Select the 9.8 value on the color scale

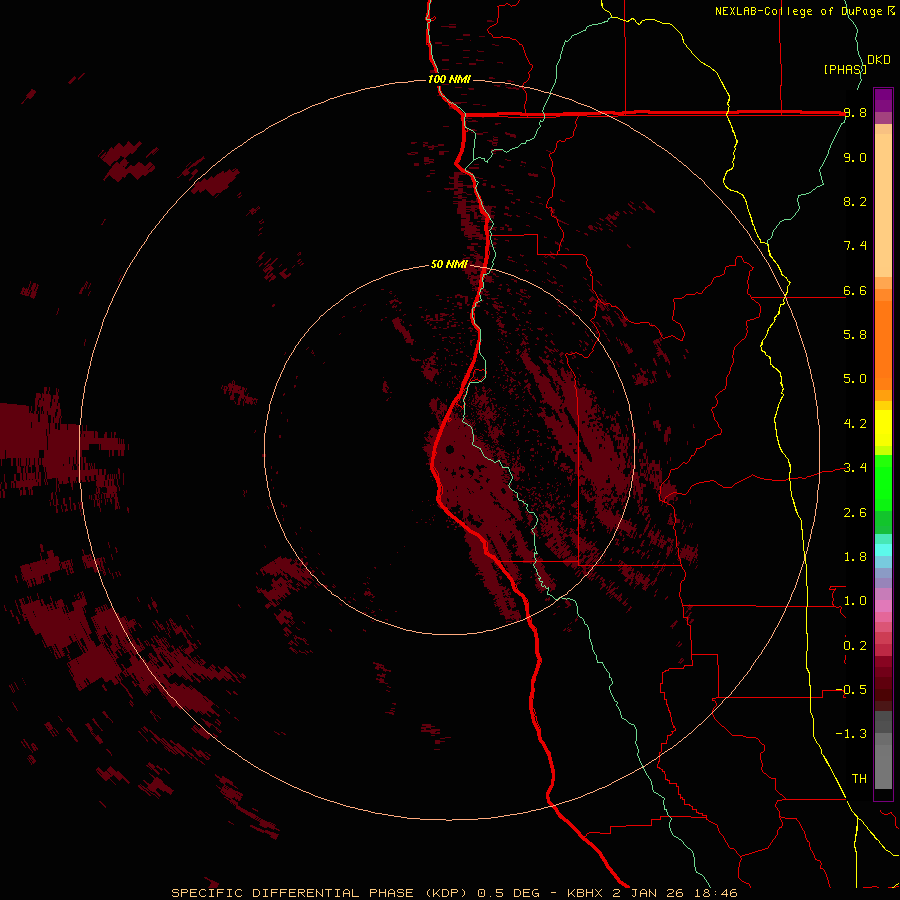(855, 113)
